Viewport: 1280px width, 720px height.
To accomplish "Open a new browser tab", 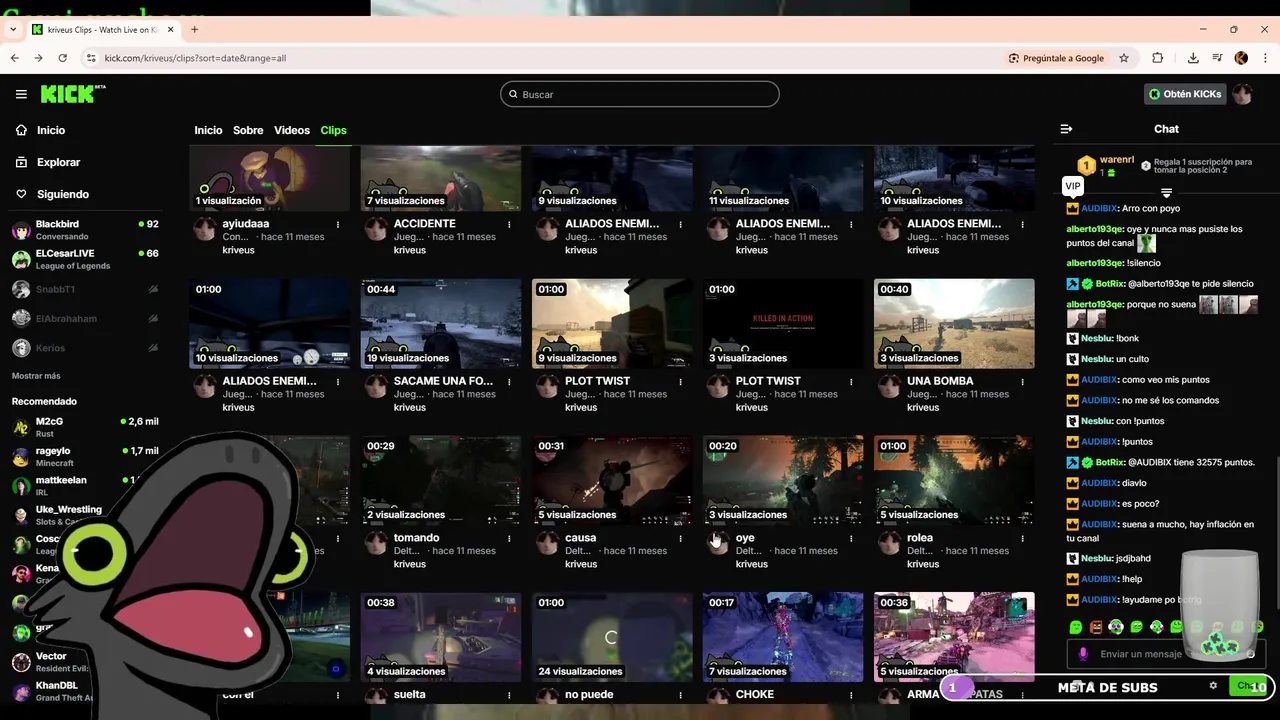I will (x=195, y=30).
